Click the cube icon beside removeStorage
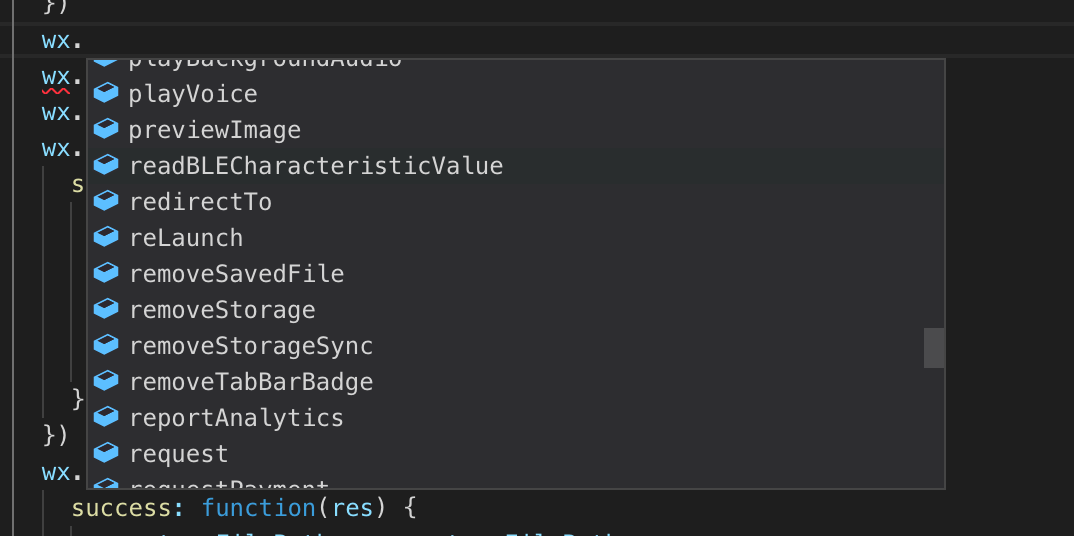The width and height of the screenshot is (1074, 536). (106, 309)
